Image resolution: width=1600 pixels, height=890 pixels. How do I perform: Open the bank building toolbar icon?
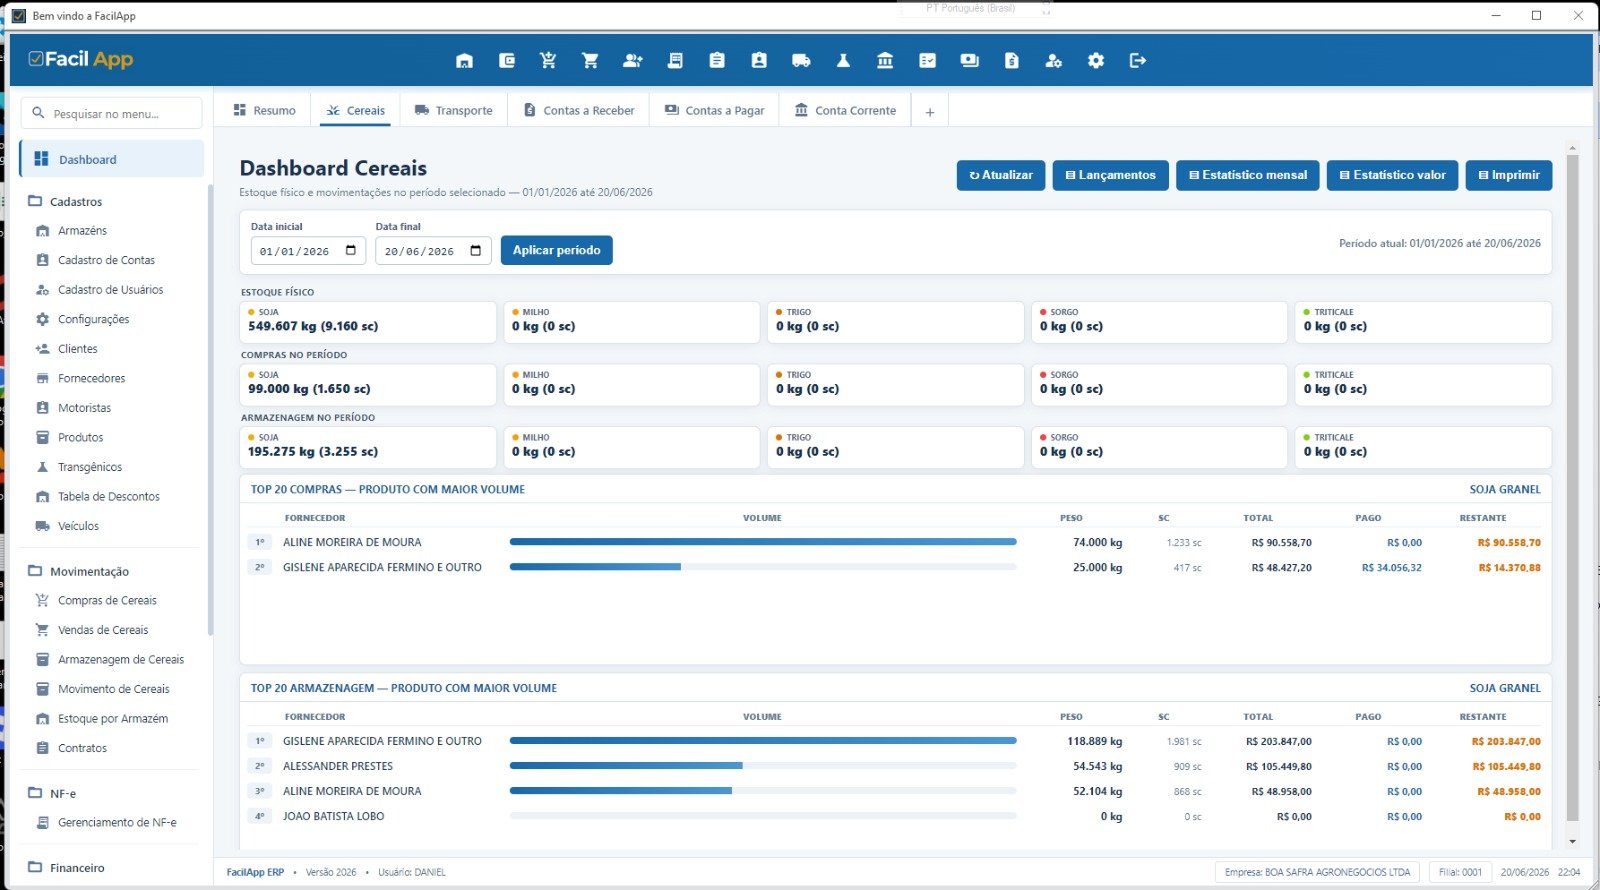[885, 61]
